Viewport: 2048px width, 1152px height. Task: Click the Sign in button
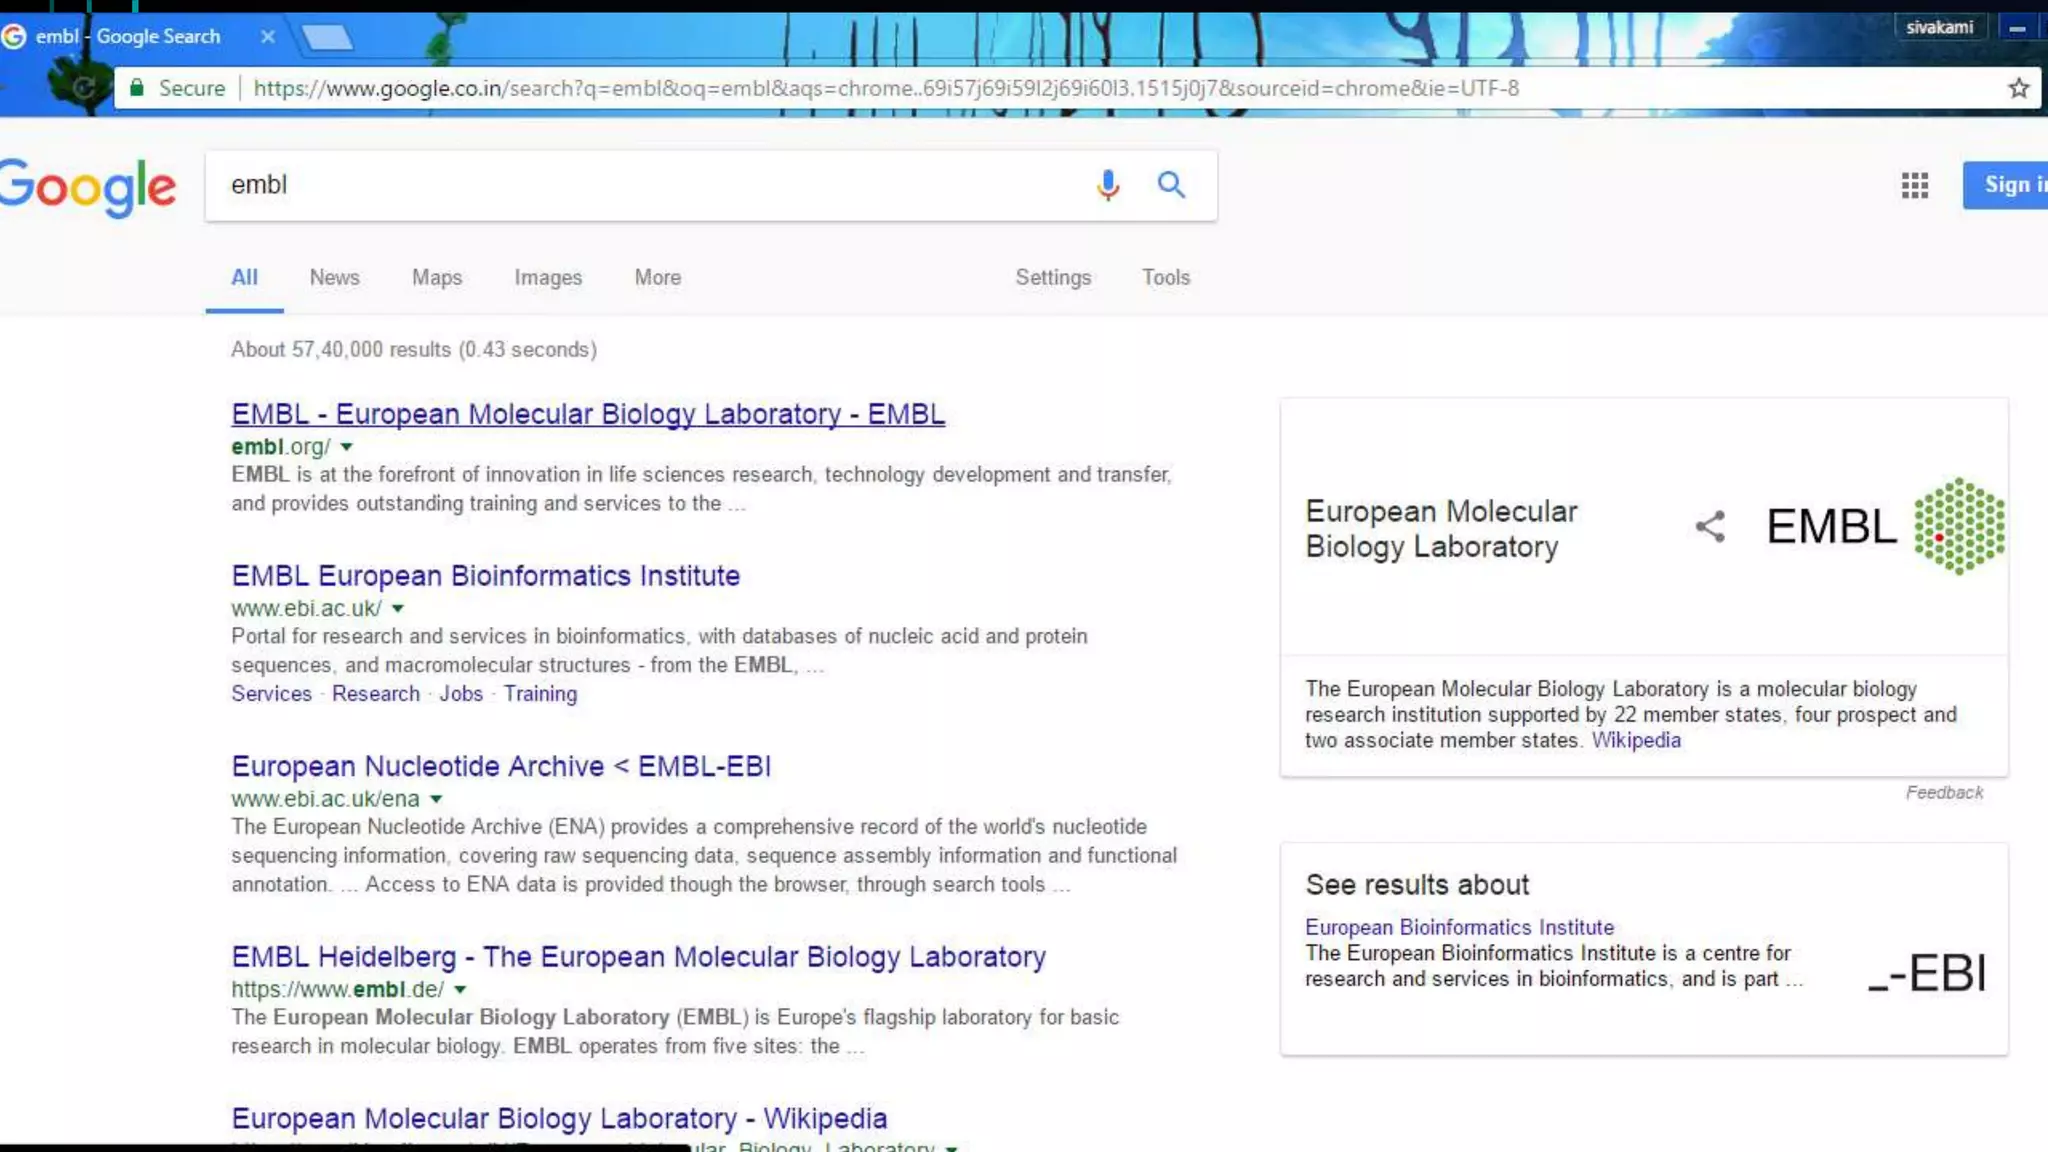(2010, 185)
